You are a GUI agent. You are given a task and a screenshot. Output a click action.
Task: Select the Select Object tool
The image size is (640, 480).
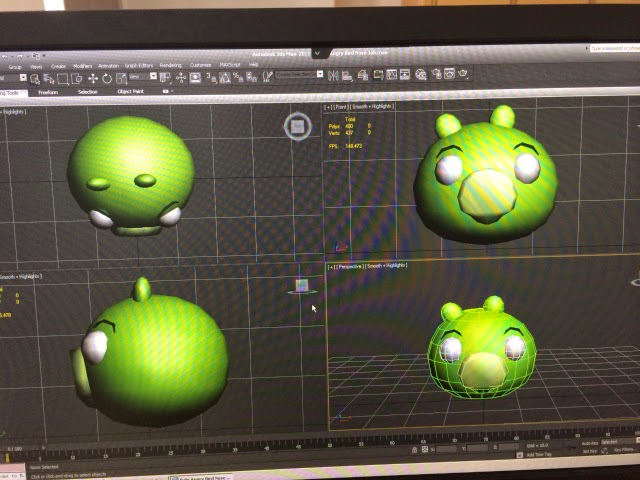point(35,79)
